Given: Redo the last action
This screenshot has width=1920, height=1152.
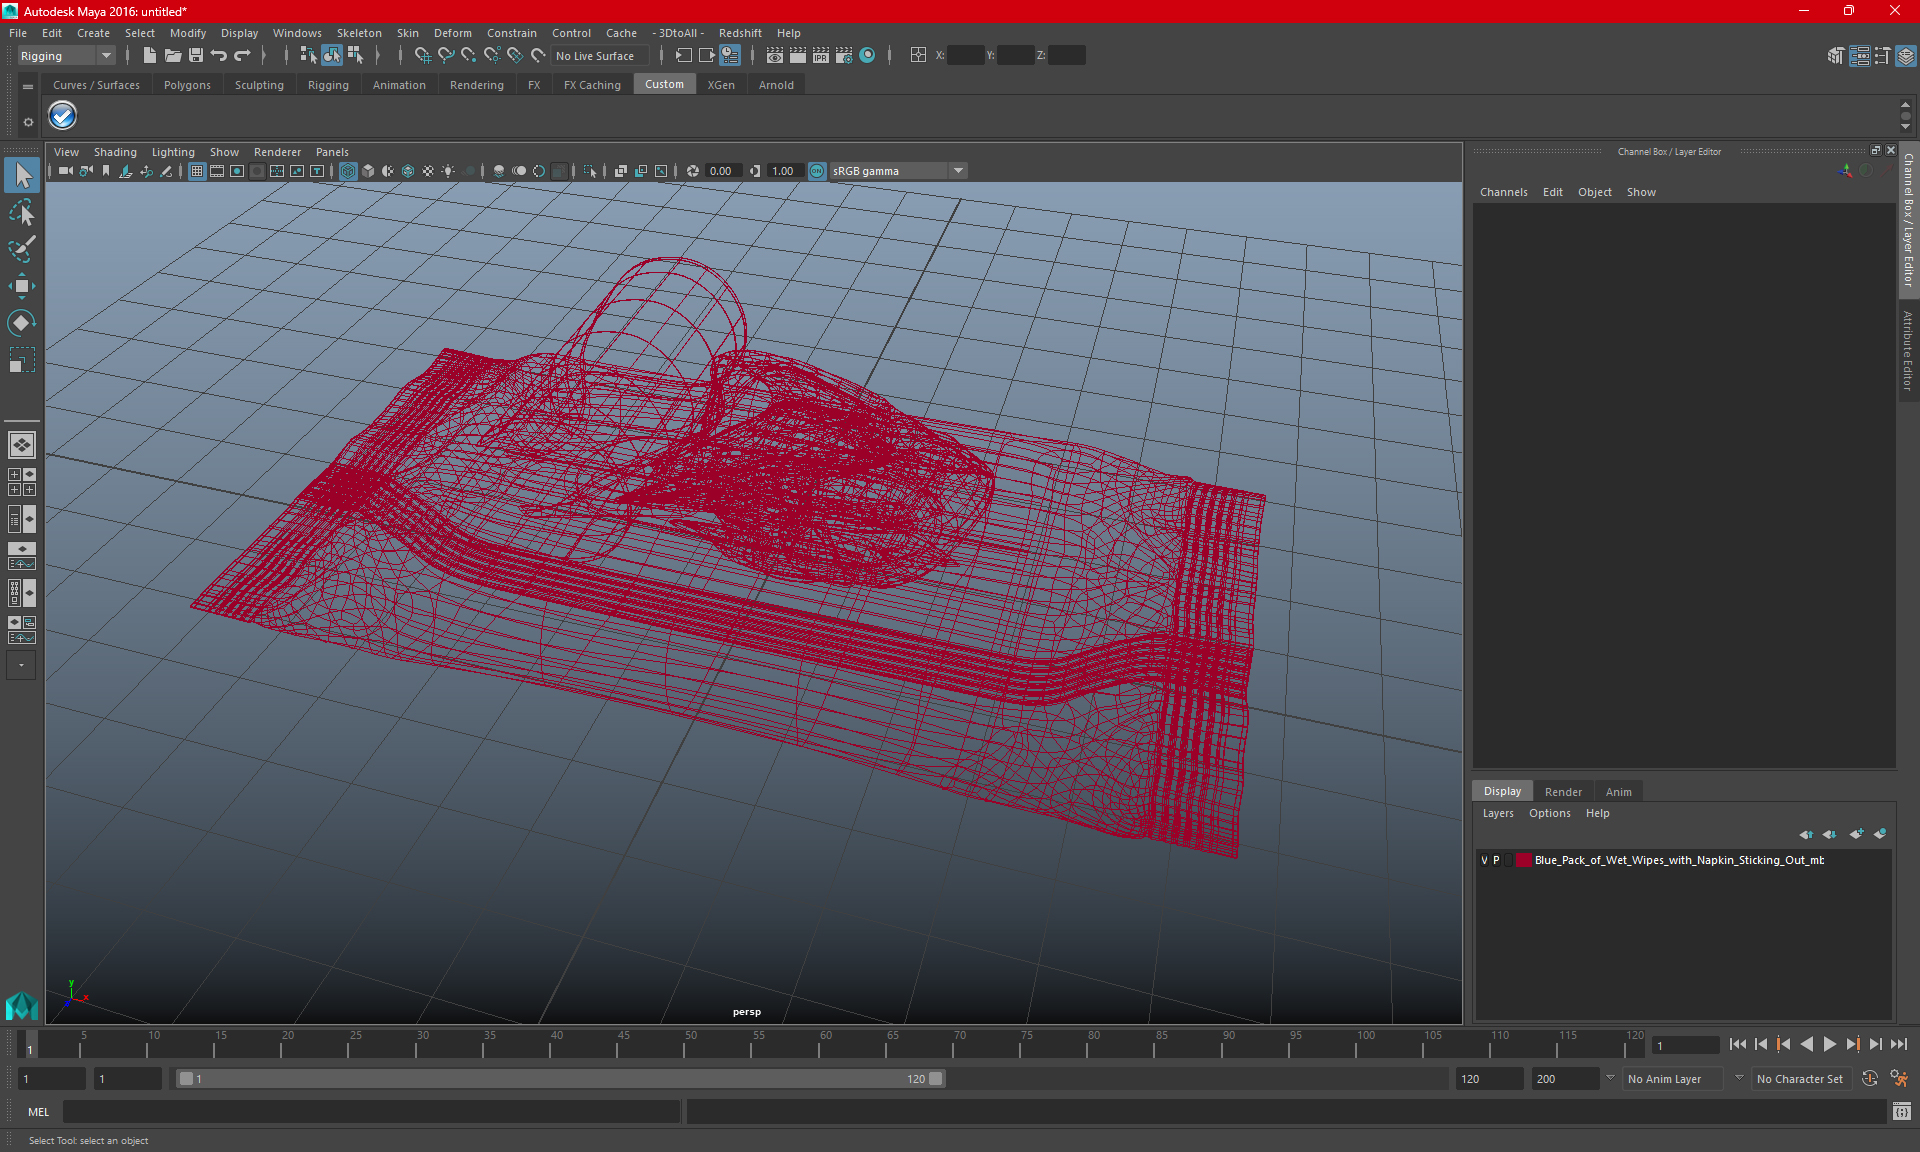Looking at the screenshot, I should [242, 56].
